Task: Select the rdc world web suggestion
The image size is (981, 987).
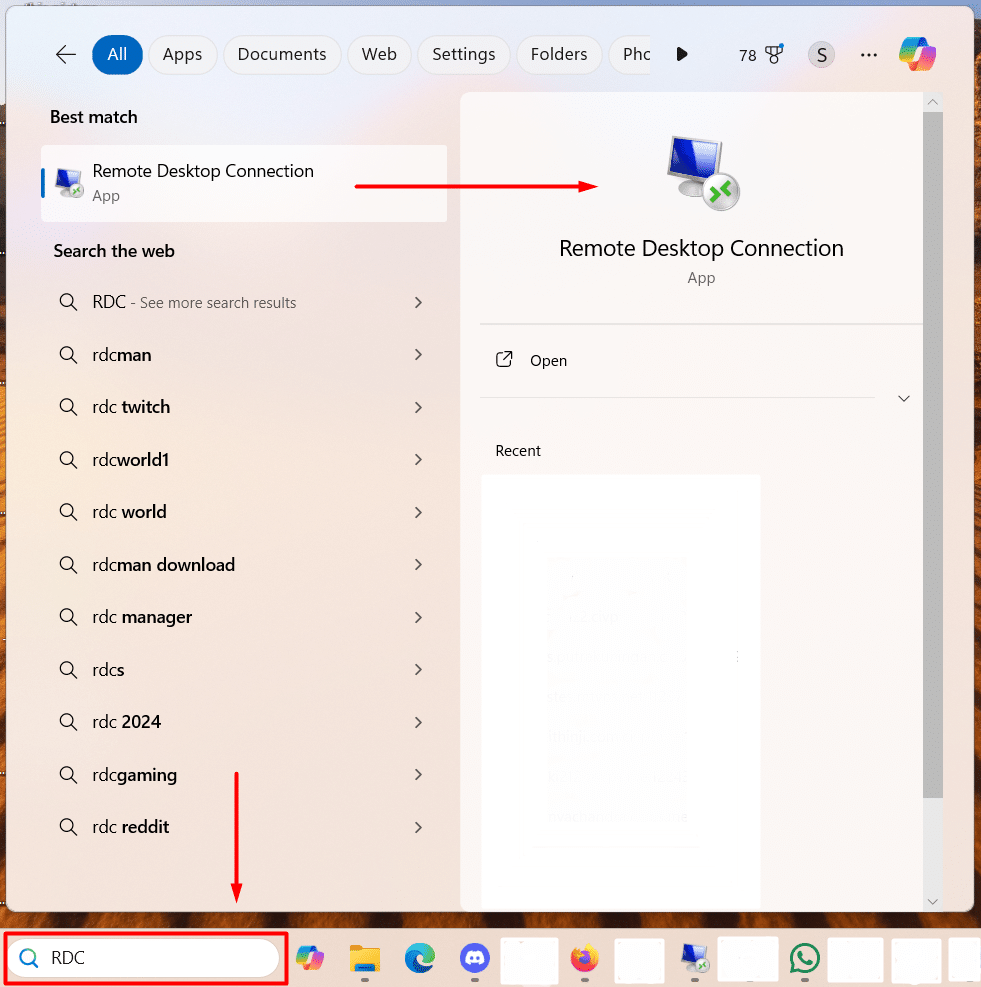Action: 244,512
